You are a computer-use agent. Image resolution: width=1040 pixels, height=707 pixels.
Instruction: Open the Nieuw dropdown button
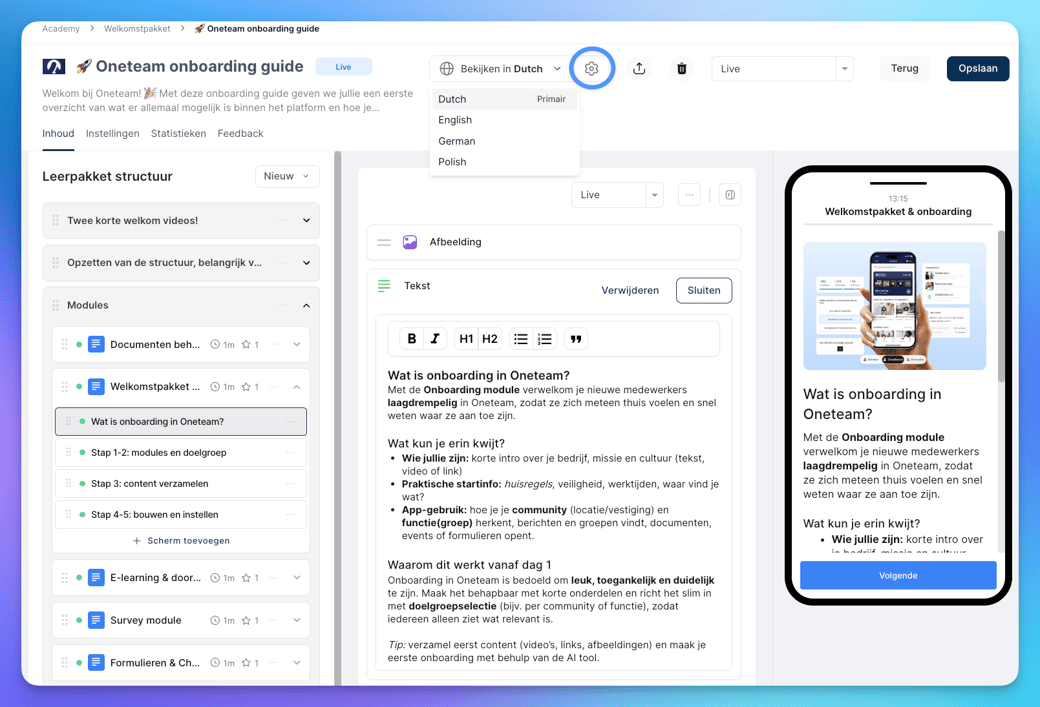click(287, 176)
